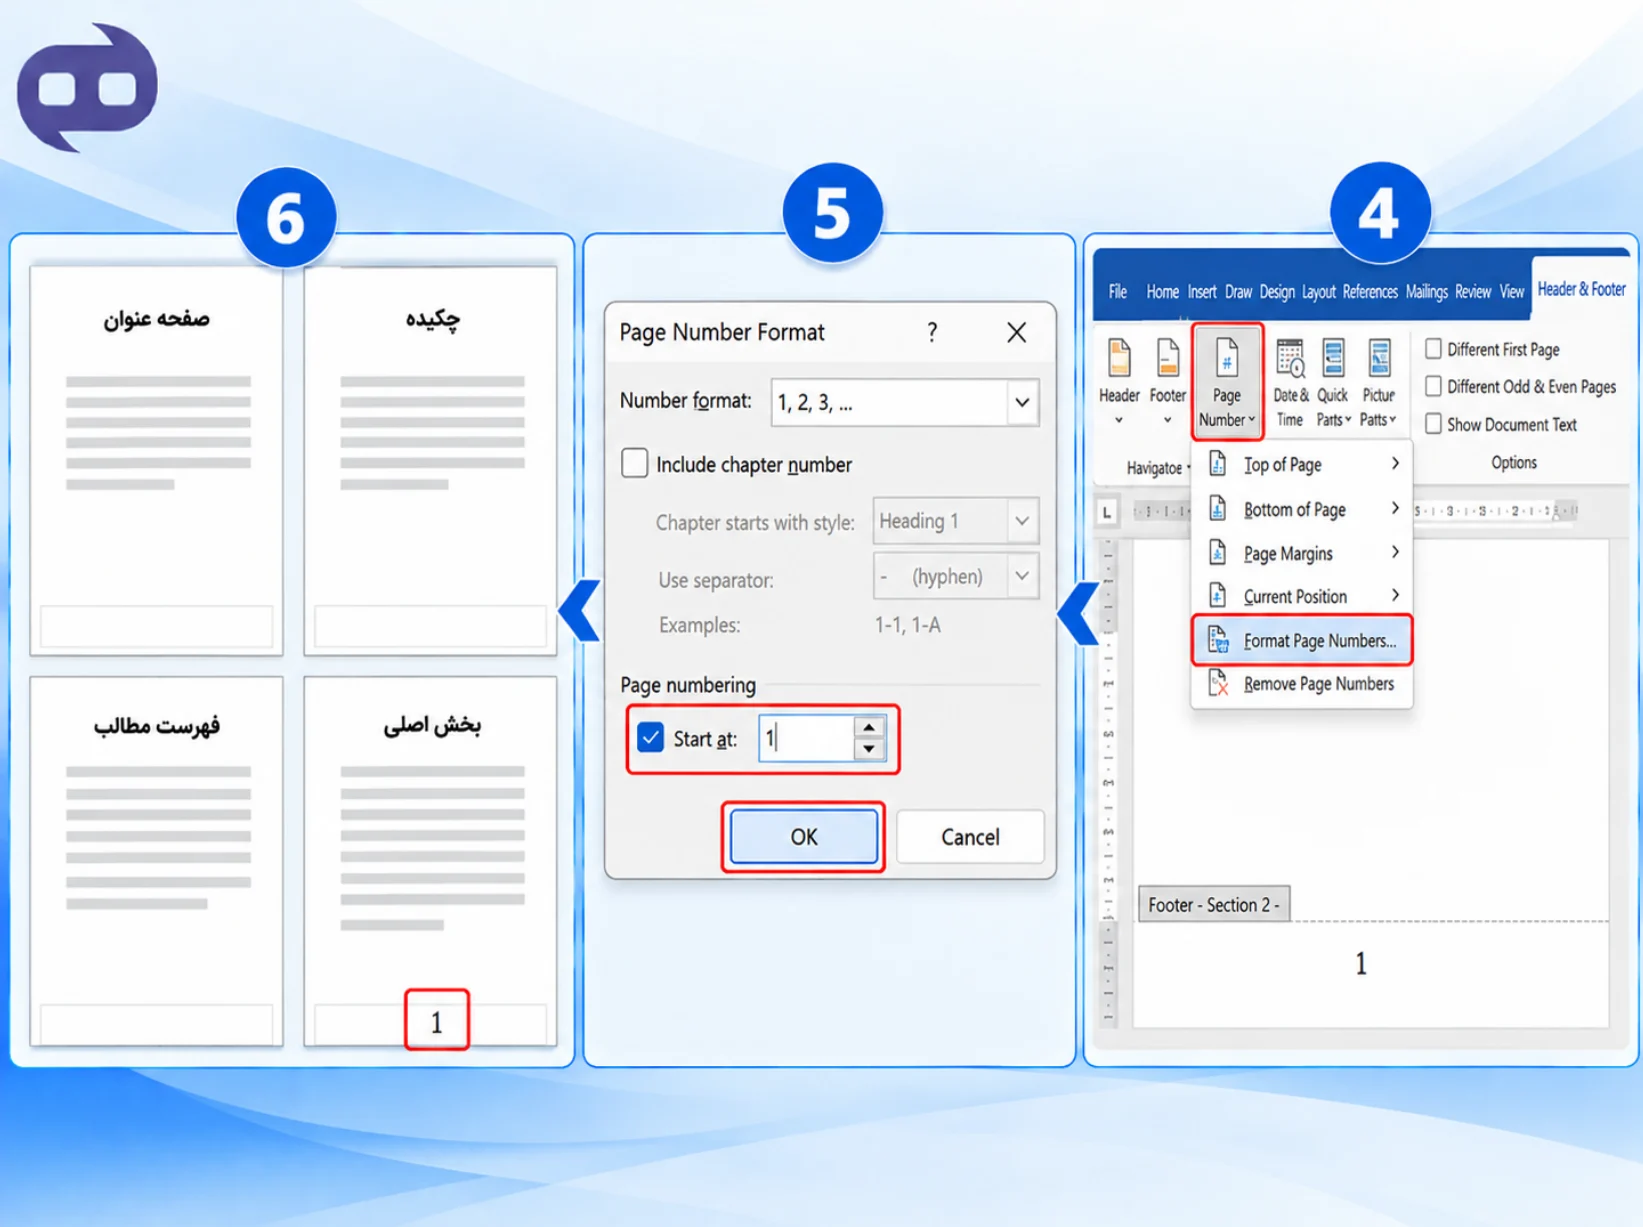Viewport: 1643px width, 1227px height.
Task: Switch to the References ribbon tab
Action: coord(1370,291)
